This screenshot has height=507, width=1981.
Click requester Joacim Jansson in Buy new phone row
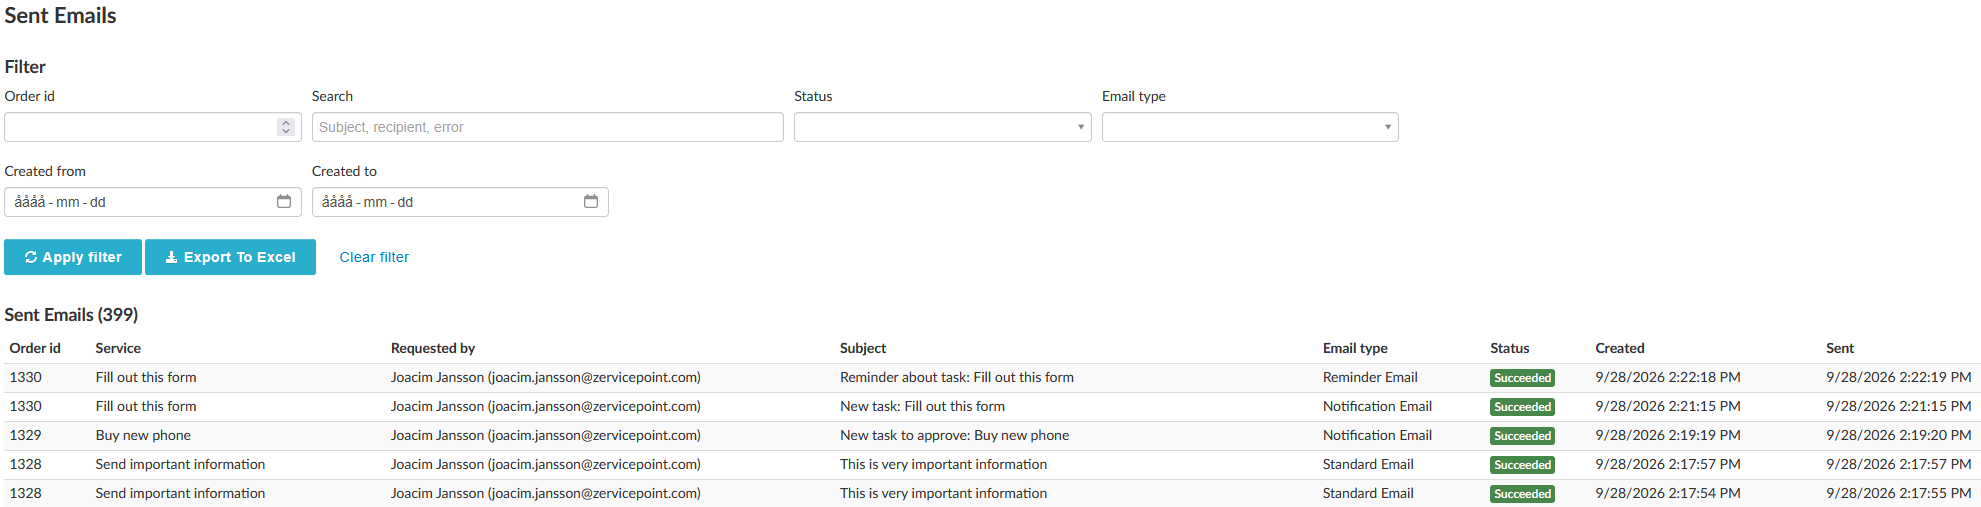point(545,435)
